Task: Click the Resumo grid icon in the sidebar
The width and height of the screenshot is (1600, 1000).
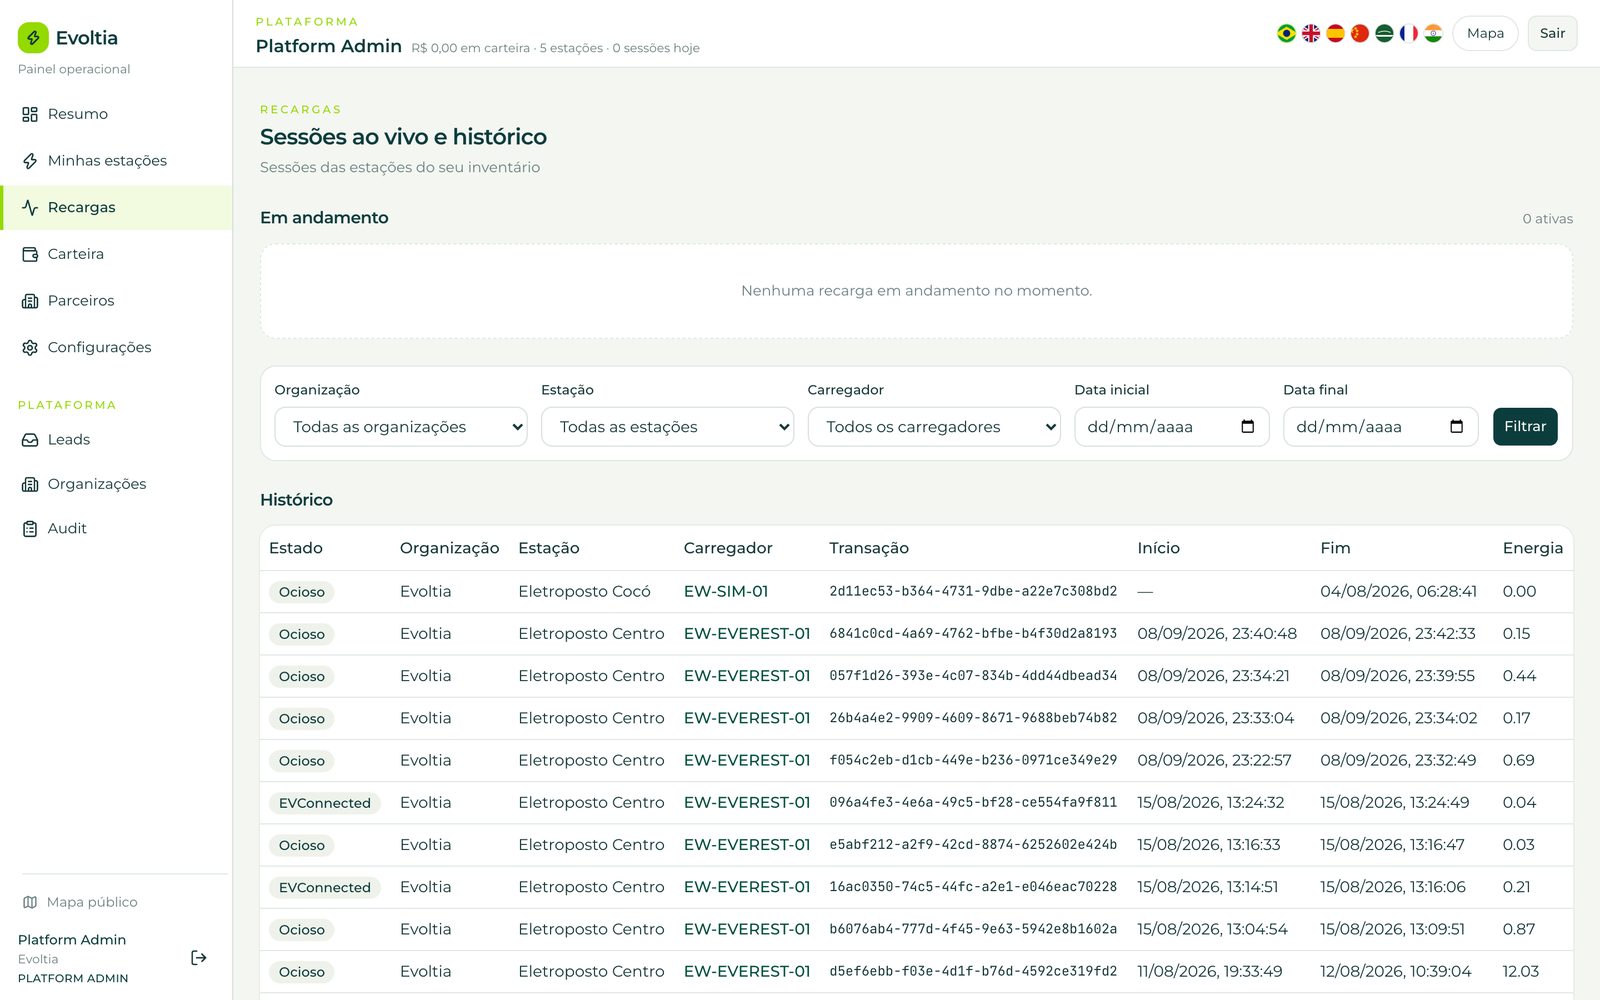Action: click(30, 114)
